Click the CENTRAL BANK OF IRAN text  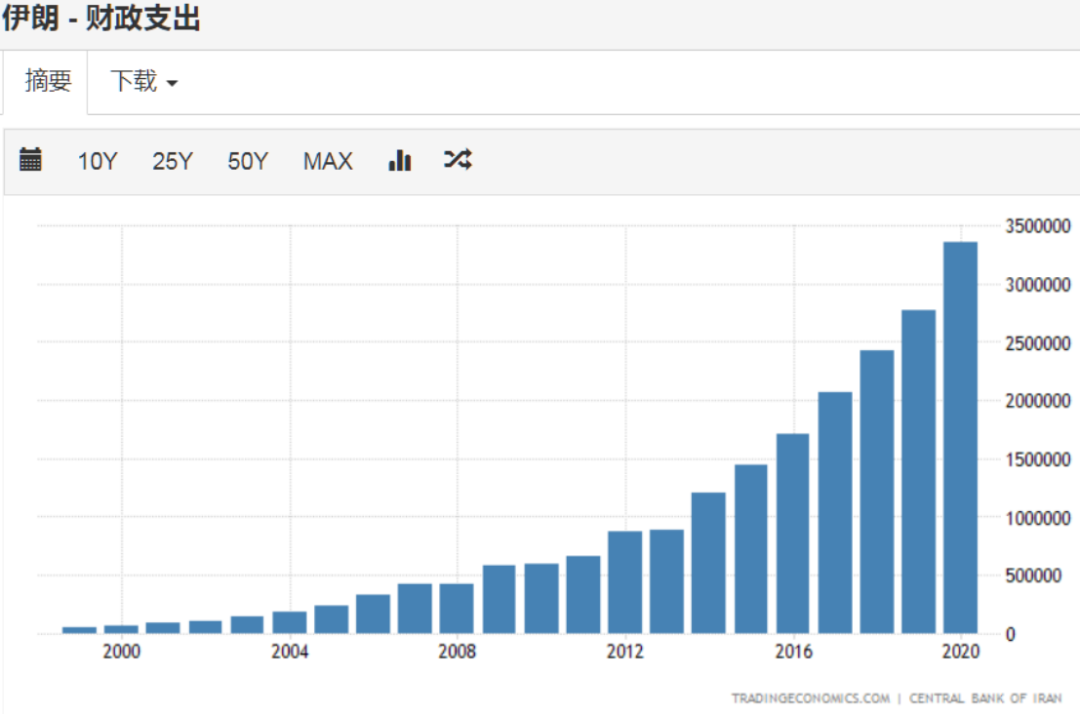[x=986, y=698]
